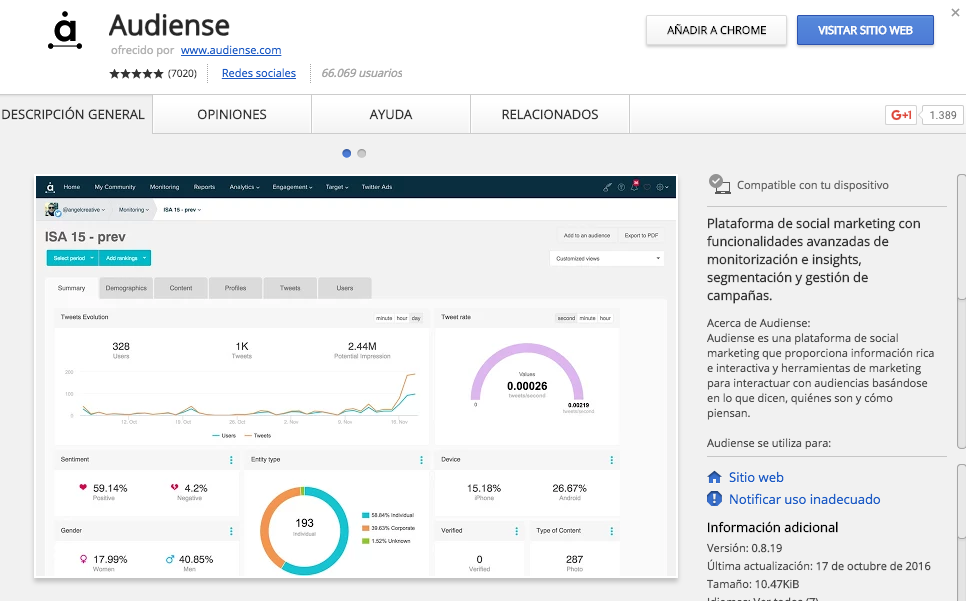Visit the www.audiense.com link
The height and width of the screenshot is (601, 966).
click(x=231, y=50)
